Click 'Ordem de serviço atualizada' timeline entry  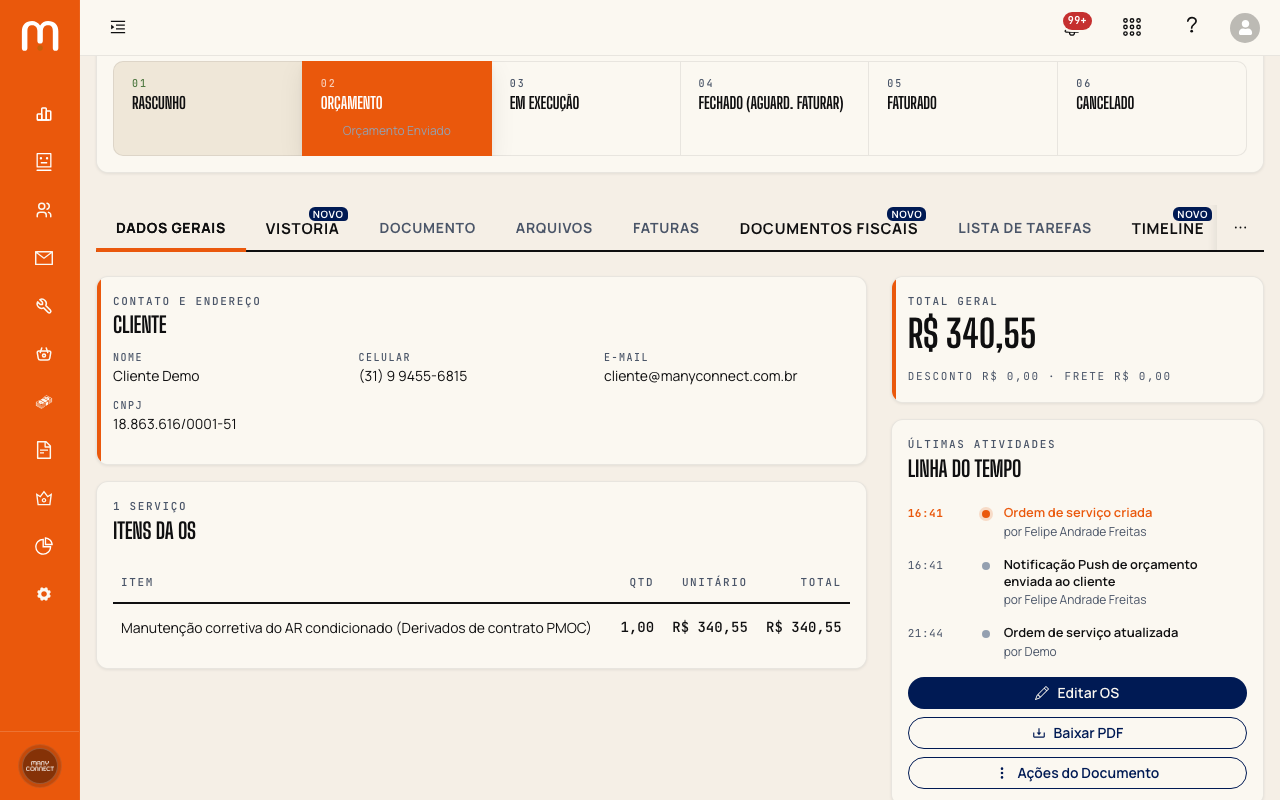pyautogui.click(x=1090, y=632)
